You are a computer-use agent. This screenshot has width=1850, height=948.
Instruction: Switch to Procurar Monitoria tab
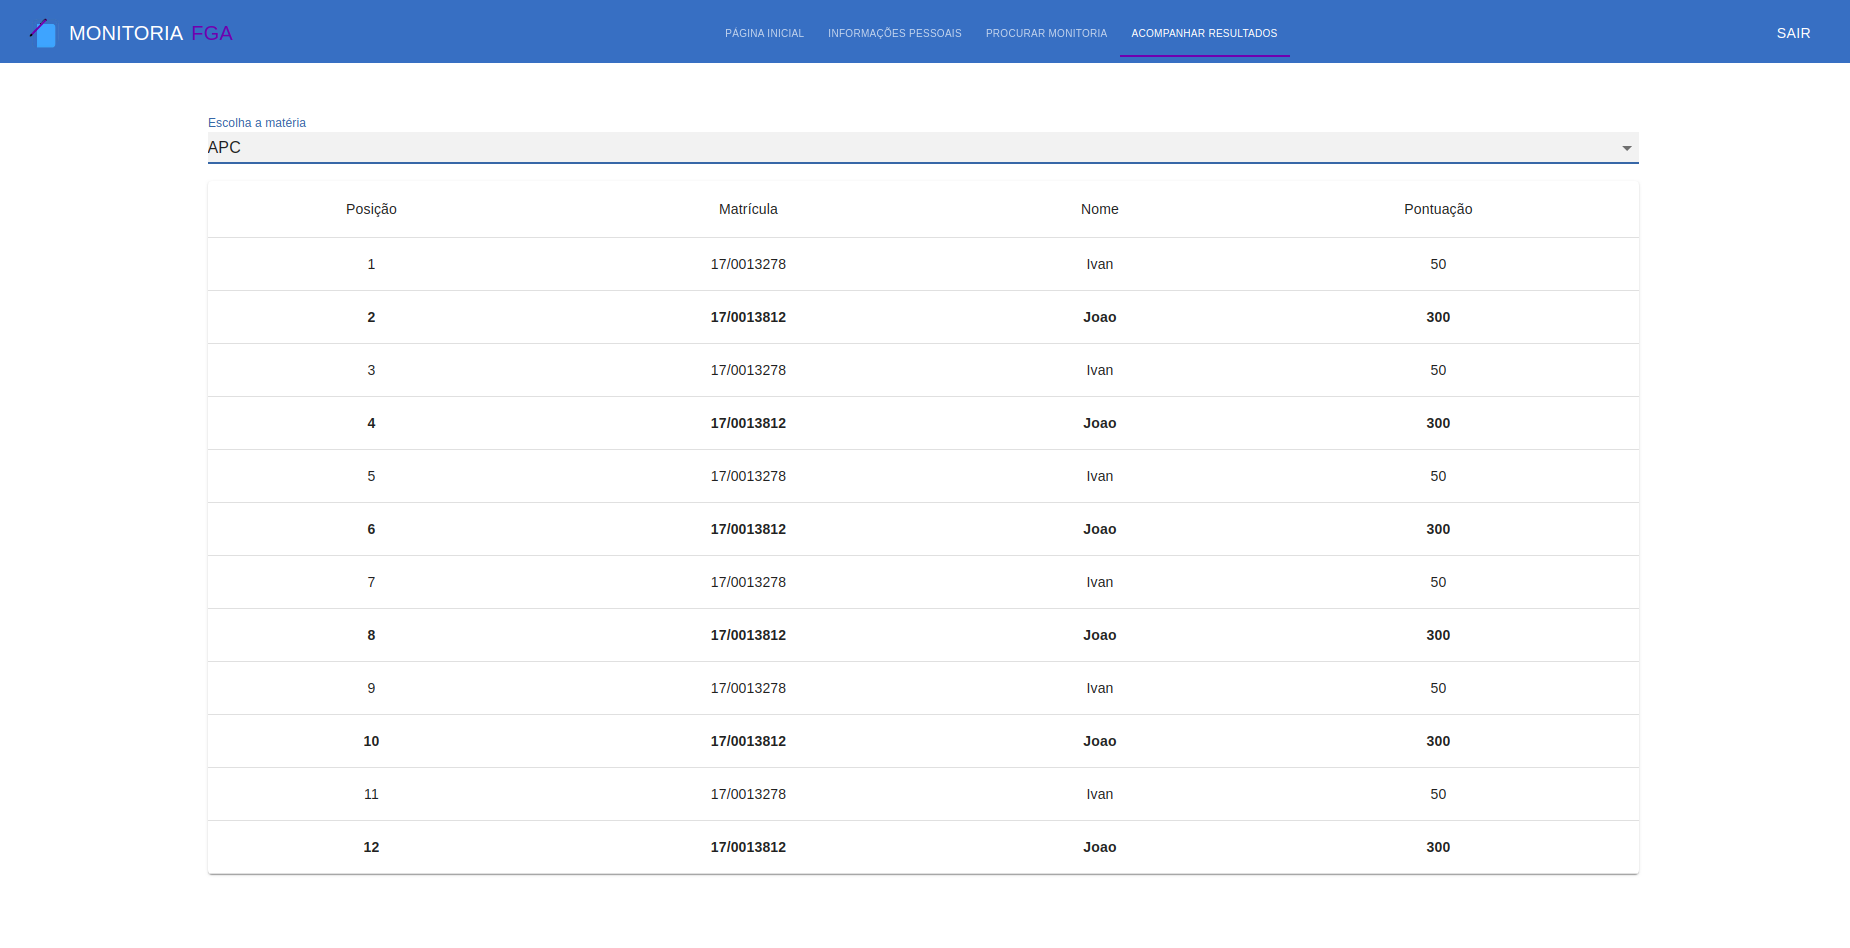[1047, 33]
